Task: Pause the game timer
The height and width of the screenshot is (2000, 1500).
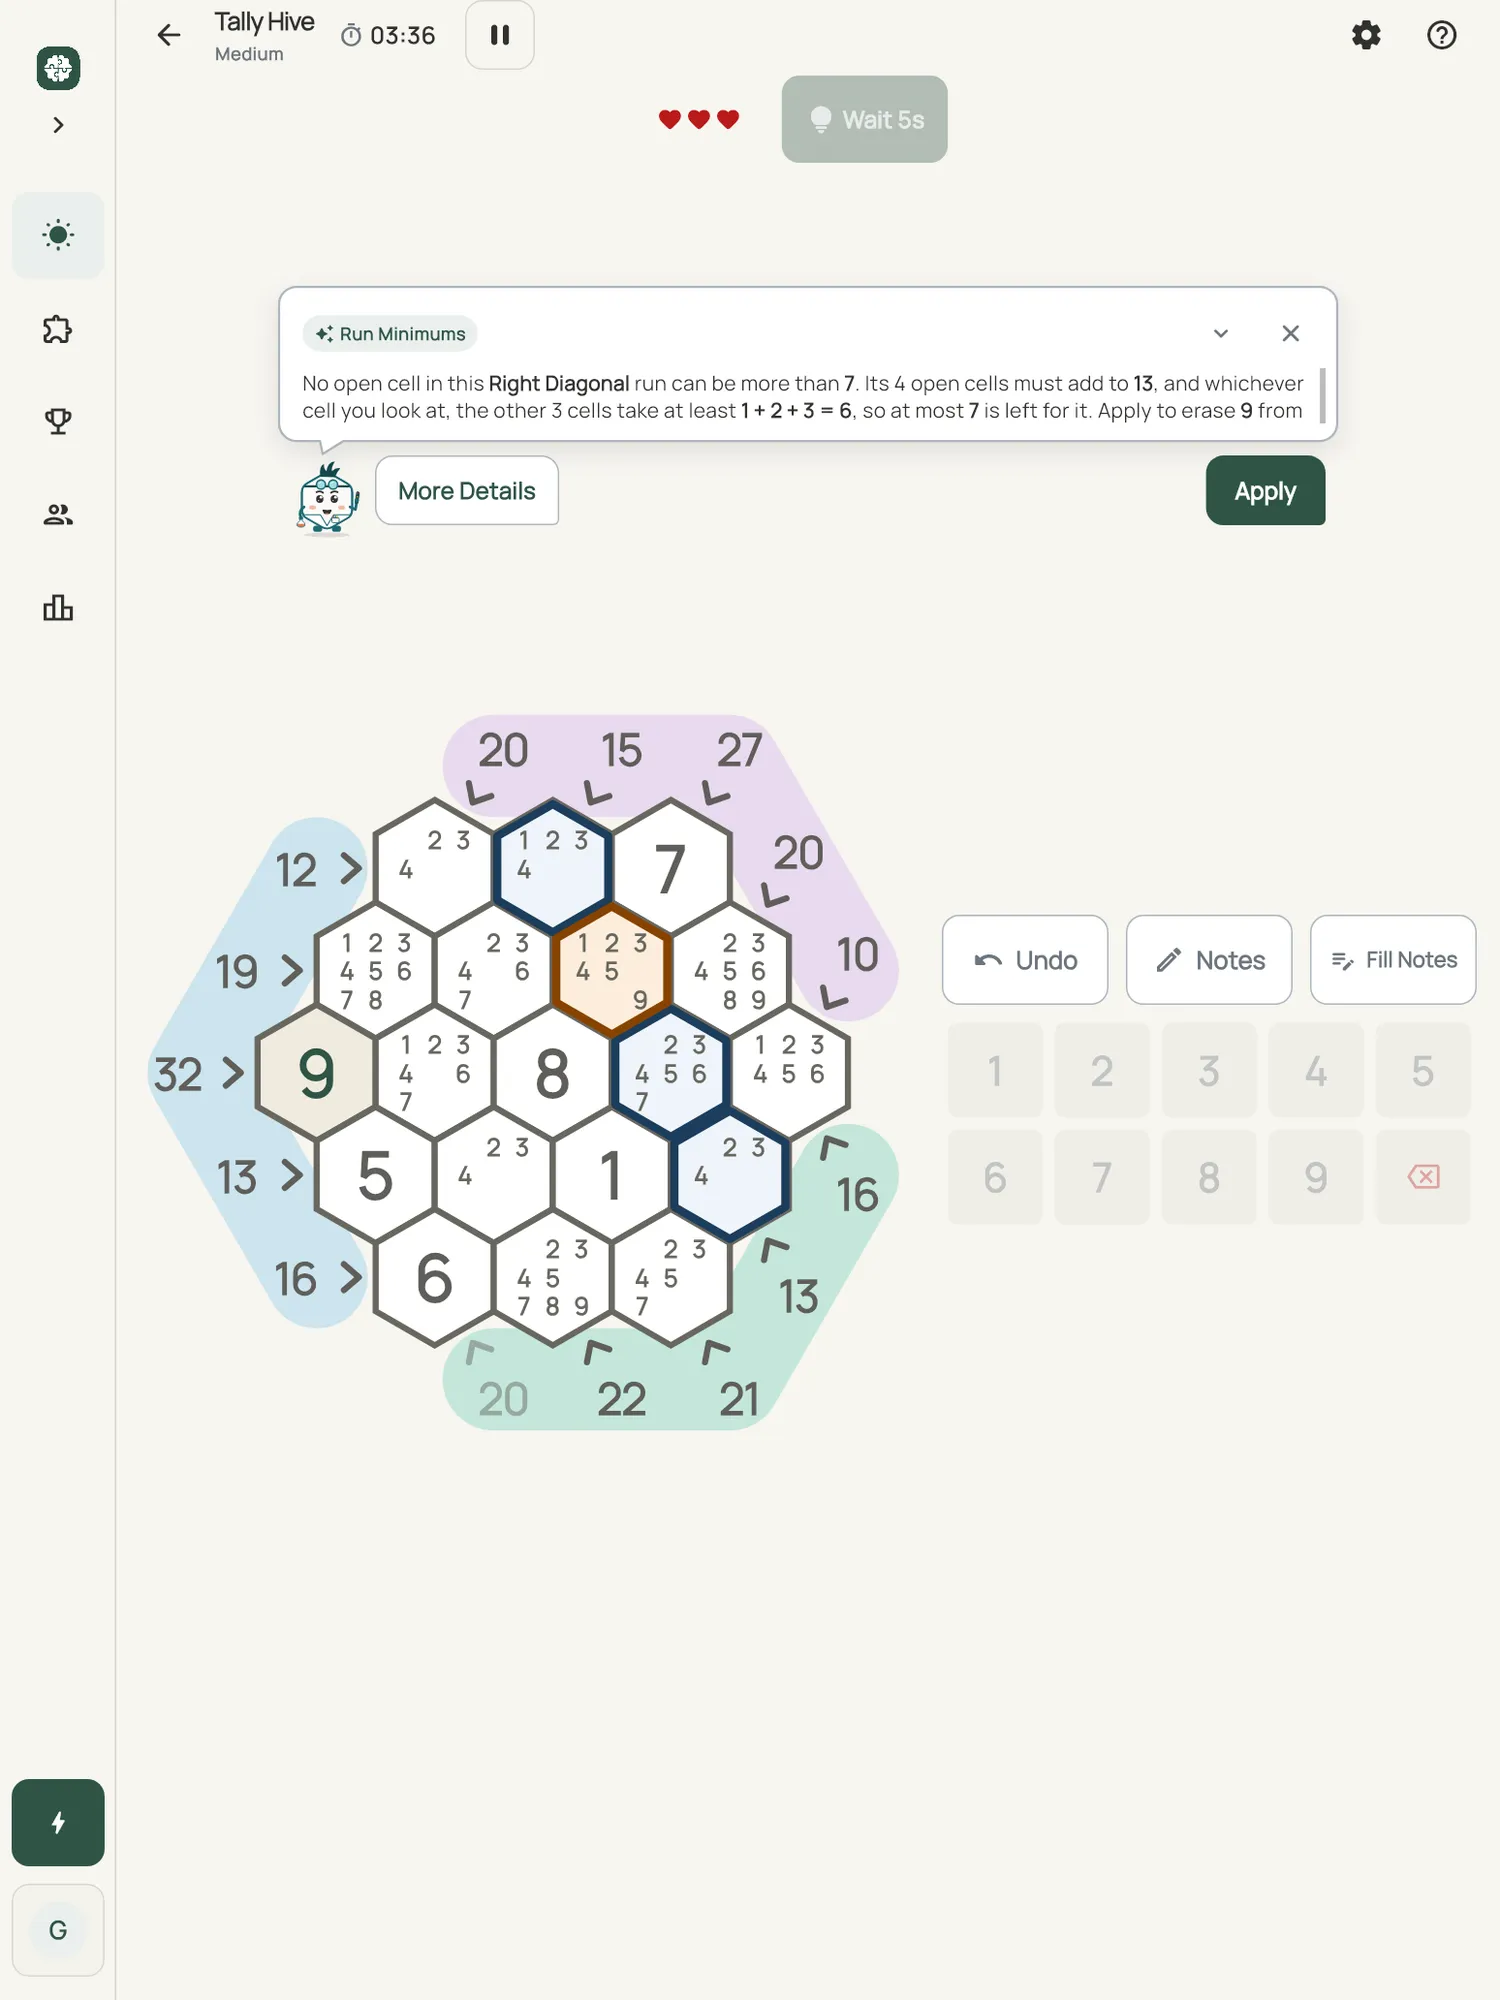Action: pyautogui.click(x=500, y=36)
